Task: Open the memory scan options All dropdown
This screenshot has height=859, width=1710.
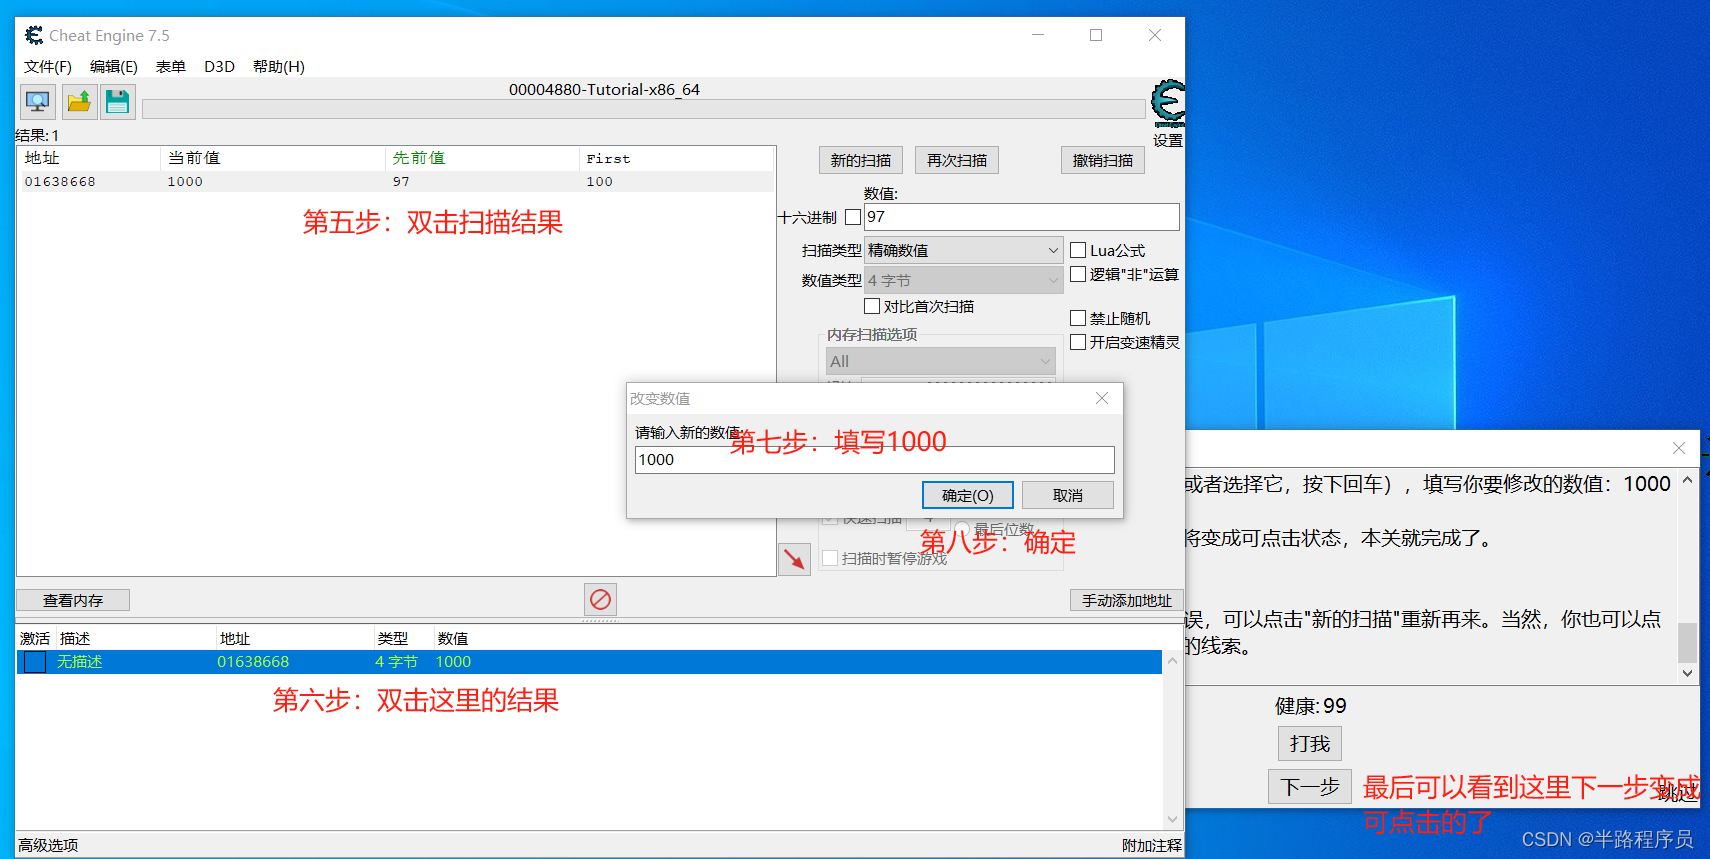Action: tap(940, 361)
